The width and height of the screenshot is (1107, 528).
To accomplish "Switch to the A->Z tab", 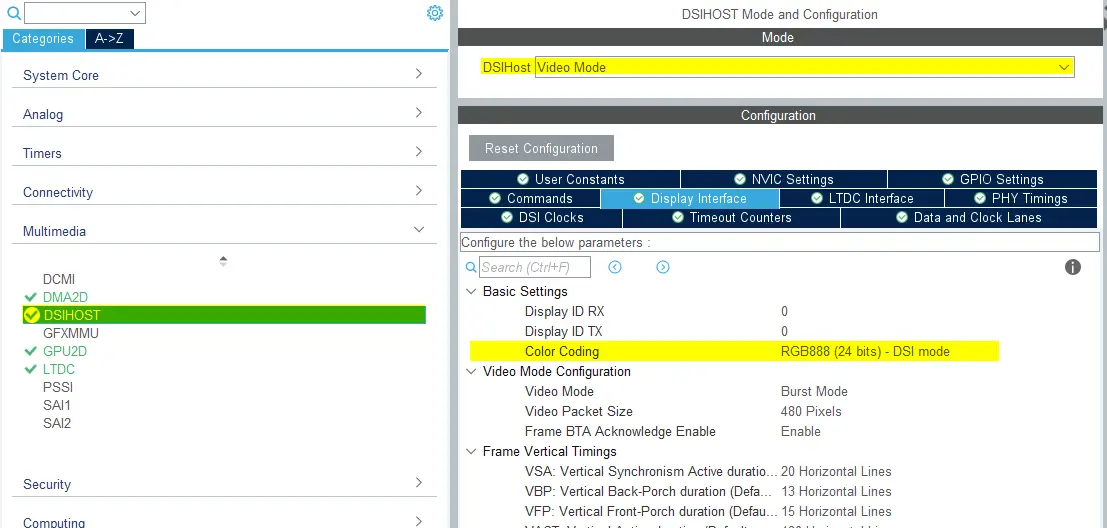I will click(110, 39).
